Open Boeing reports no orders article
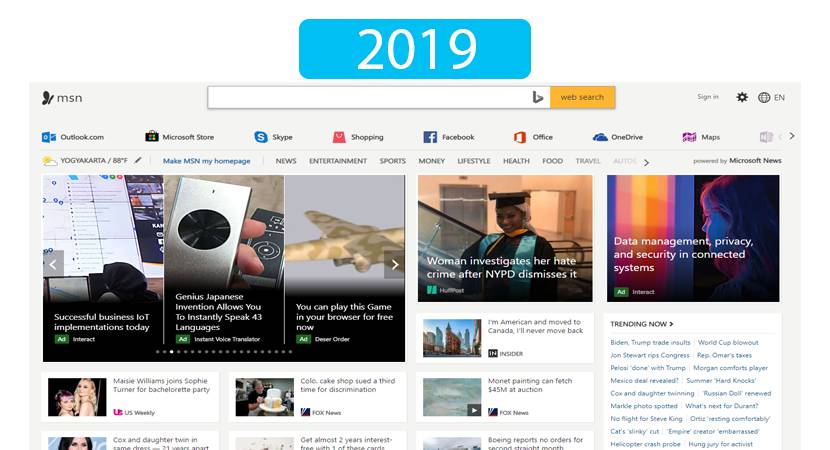 pos(535,443)
